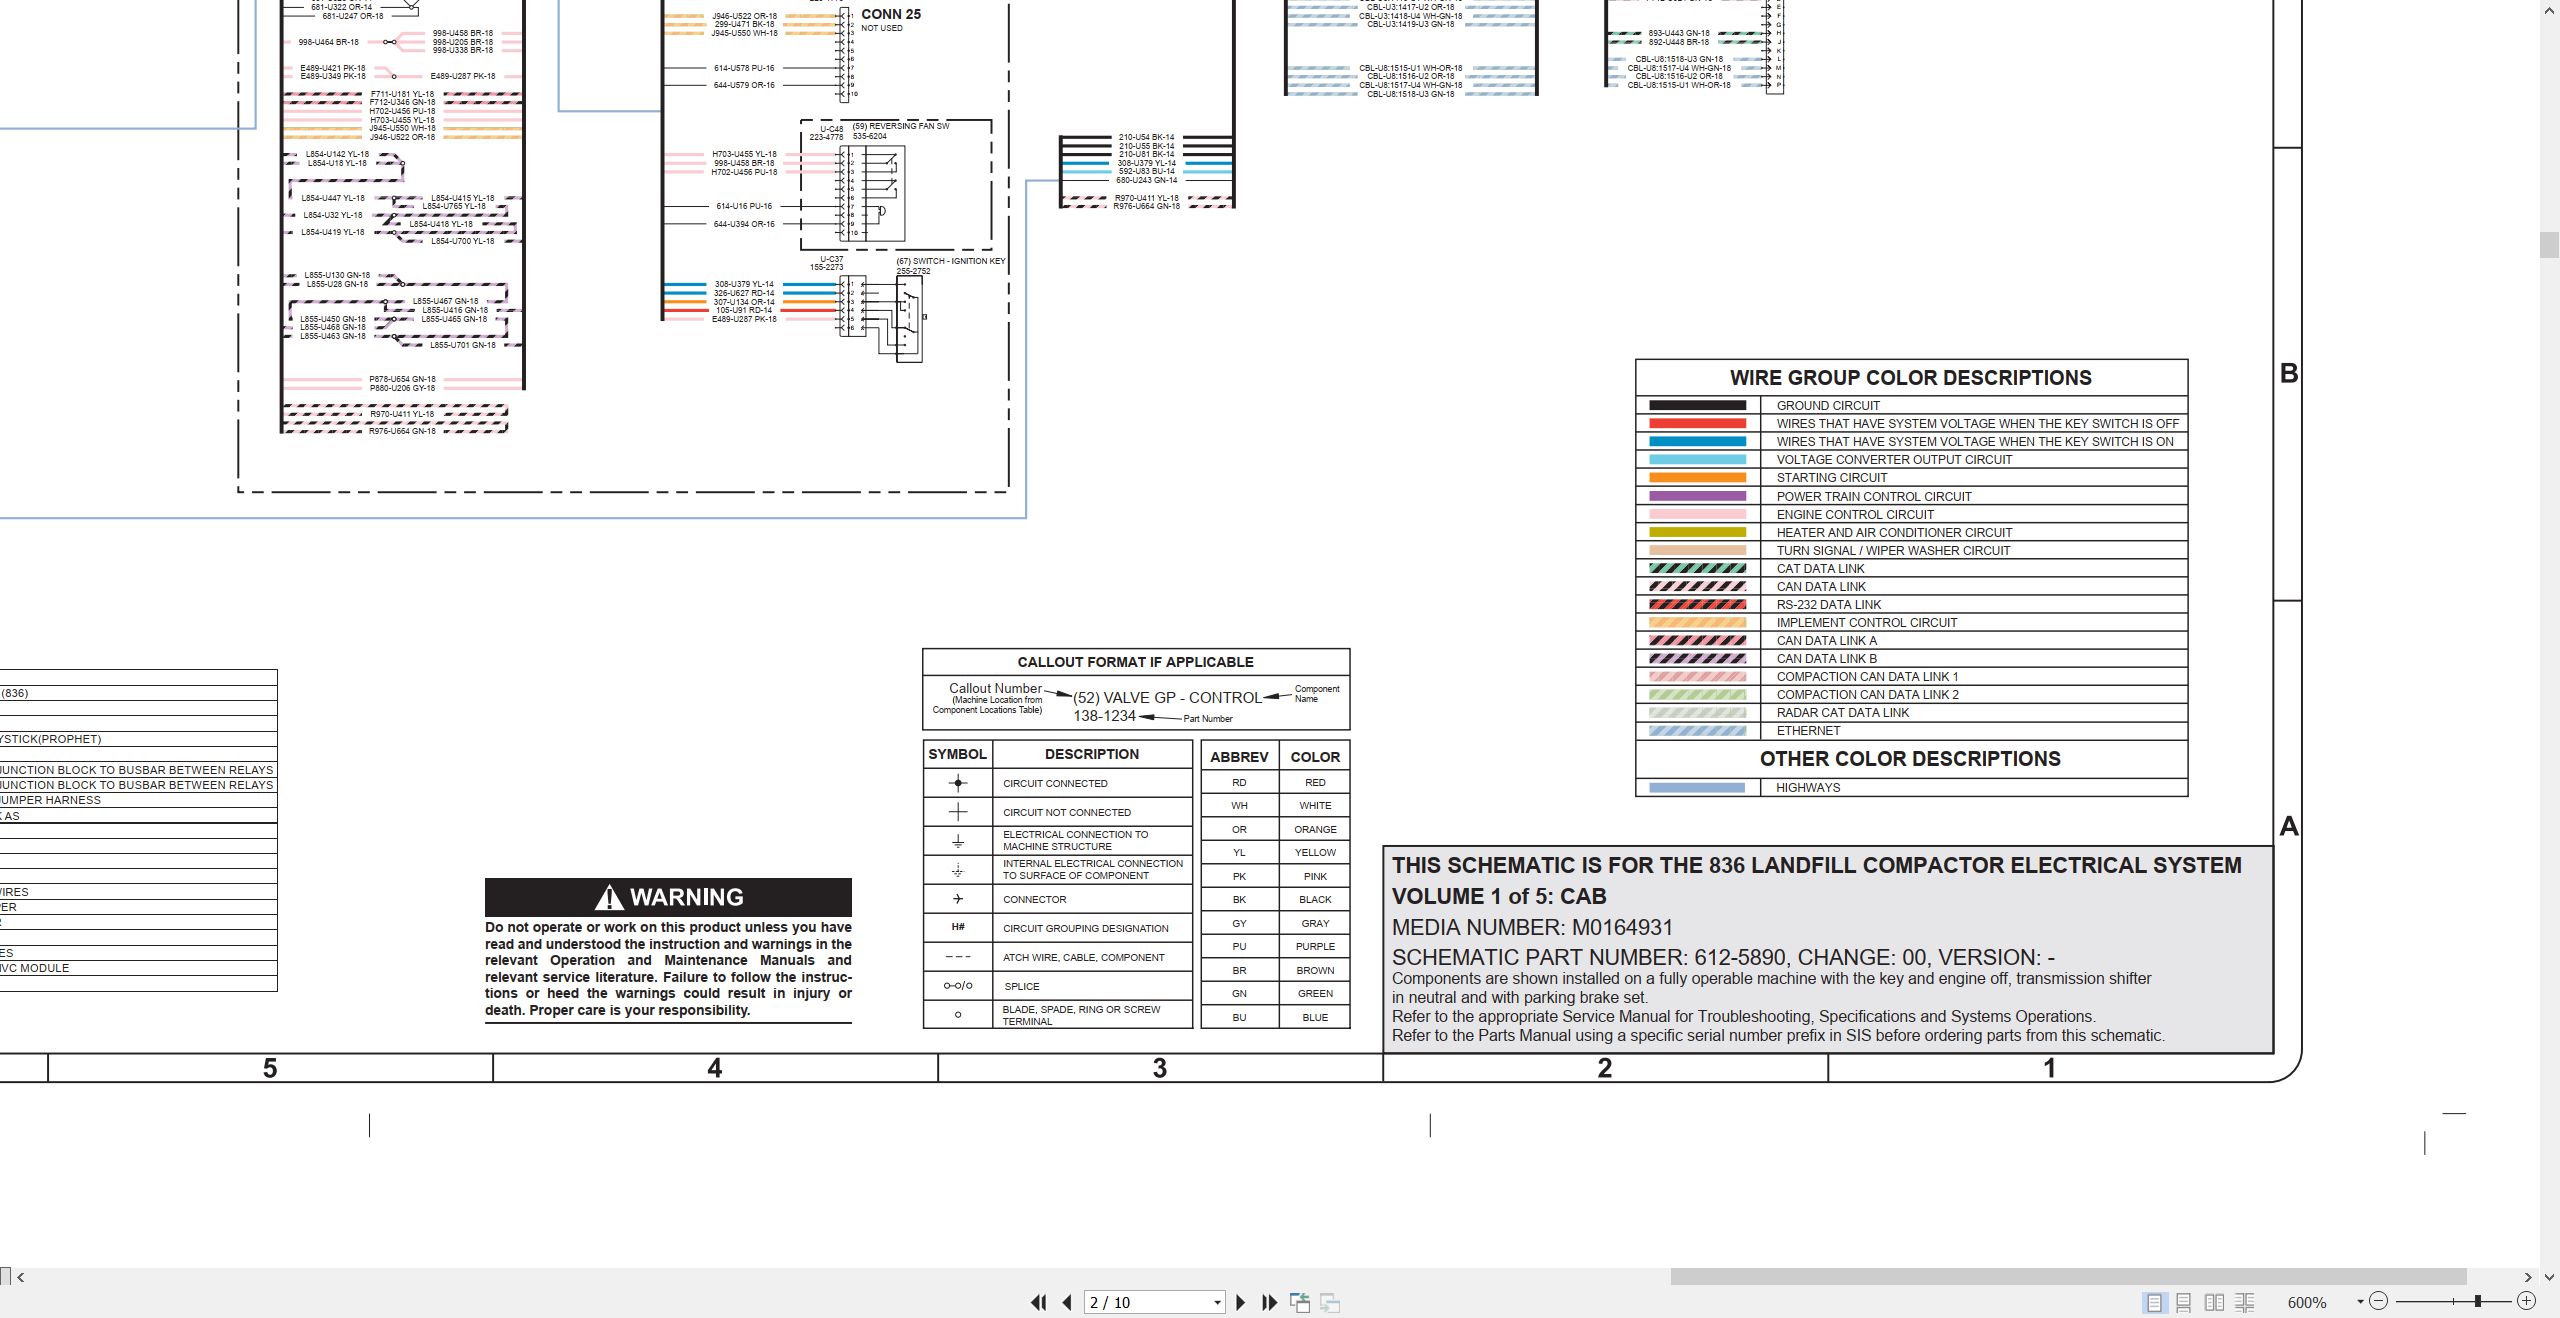Go to the first page
The height and width of the screenshot is (1318, 2560).
point(1038,1302)
